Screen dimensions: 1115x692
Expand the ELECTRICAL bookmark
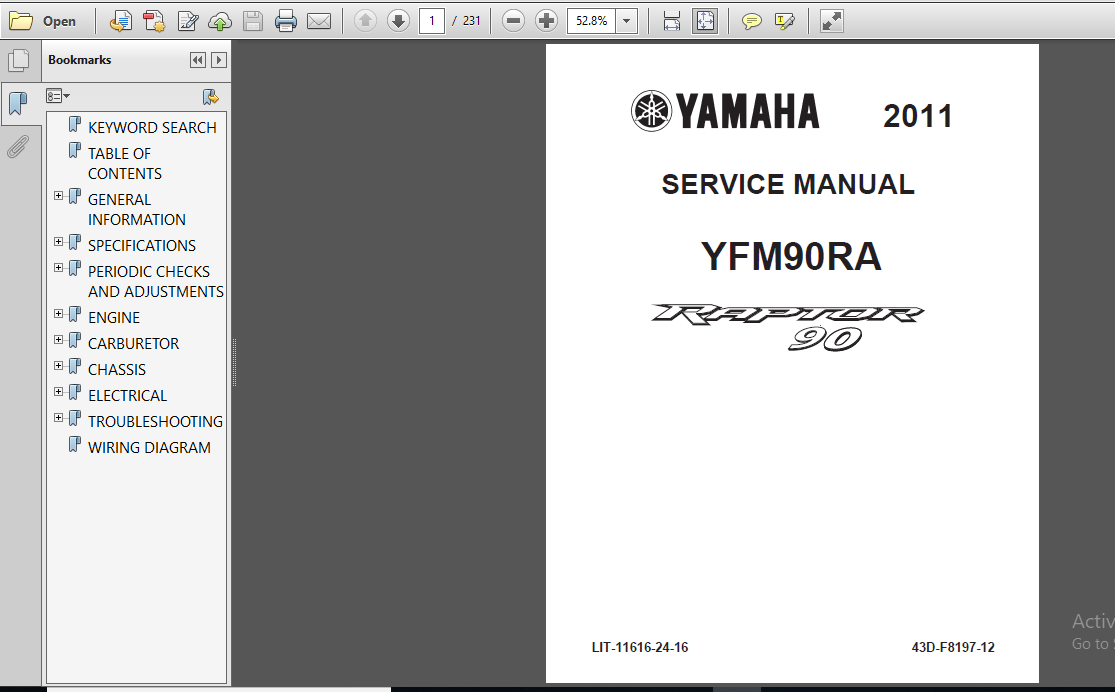pos(58,392)
